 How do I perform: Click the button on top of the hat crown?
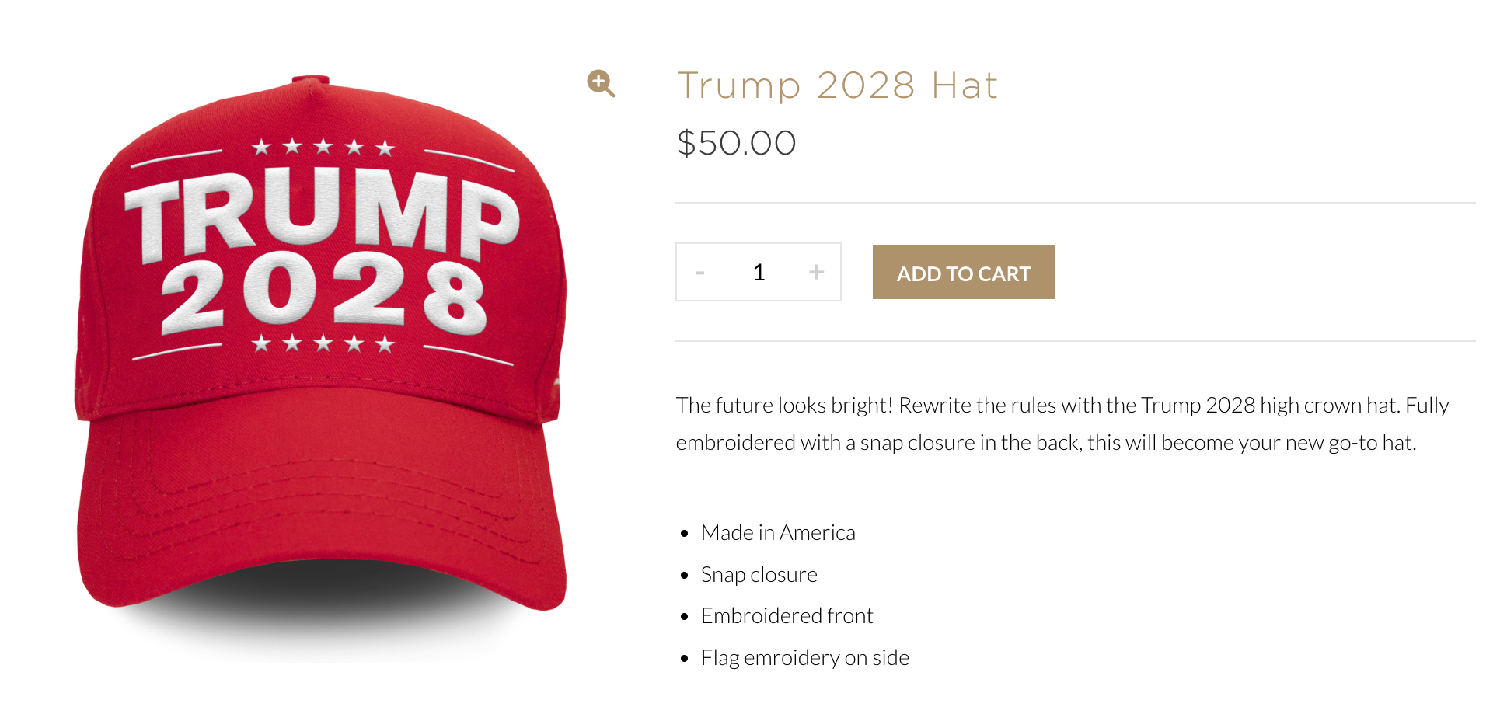(x=312, y=80)
